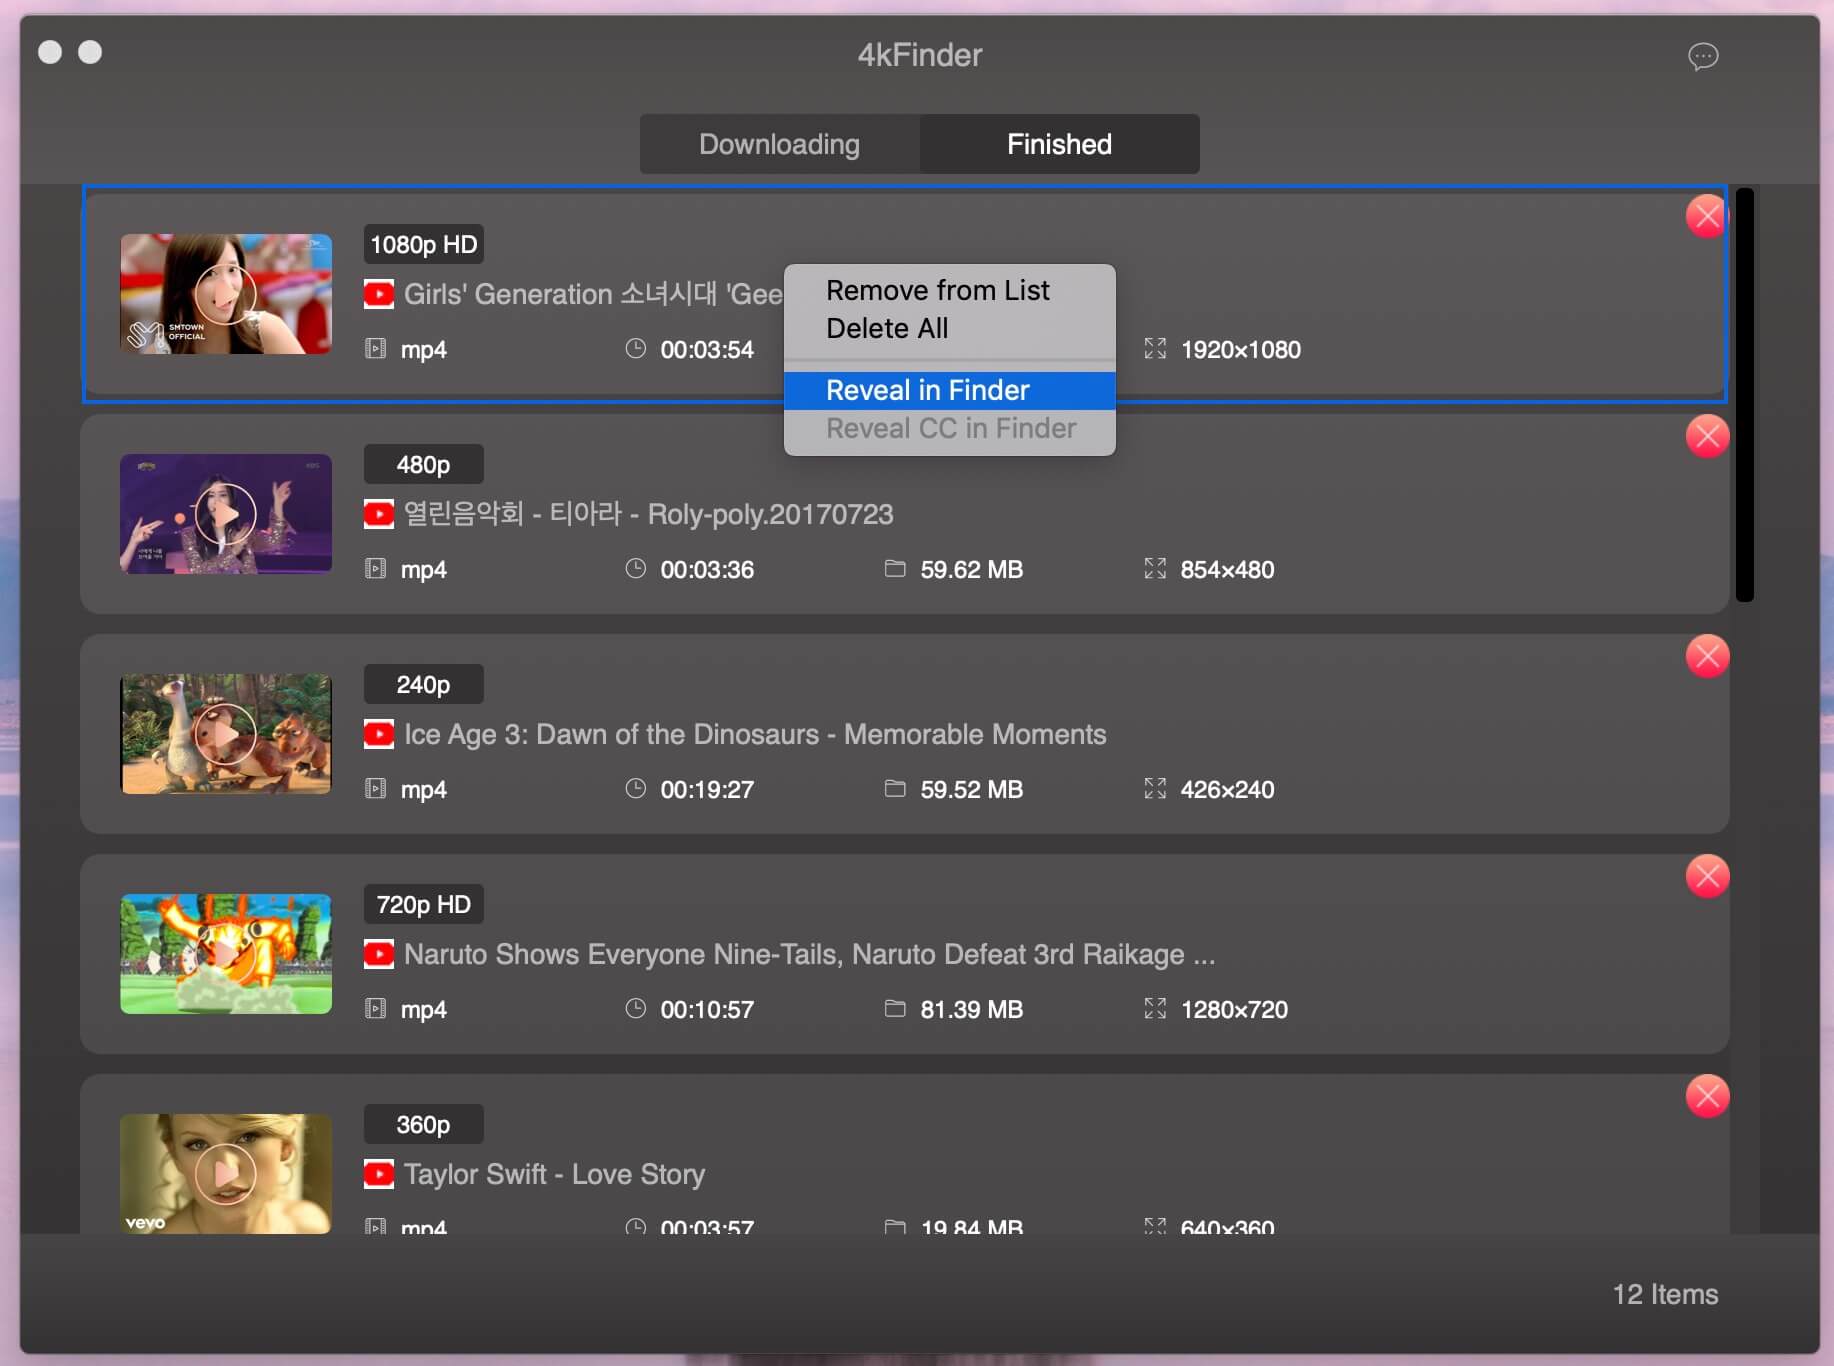Switch to the Downloading tab
The width and height of the screenshot is (1834, 1366).
click(779, 144)
